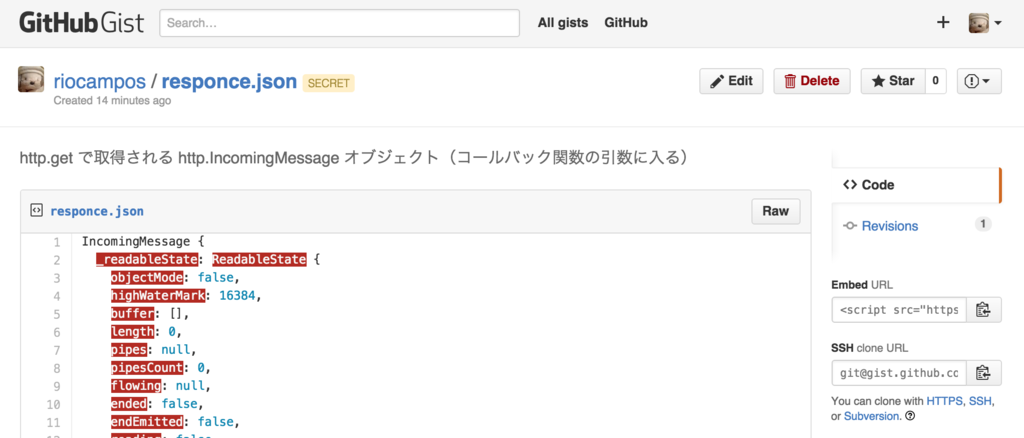This screenshot has height=438, width=1024.
Task: Copy the Embed URL with clipboard icon
Action: (x=984, y=309)
